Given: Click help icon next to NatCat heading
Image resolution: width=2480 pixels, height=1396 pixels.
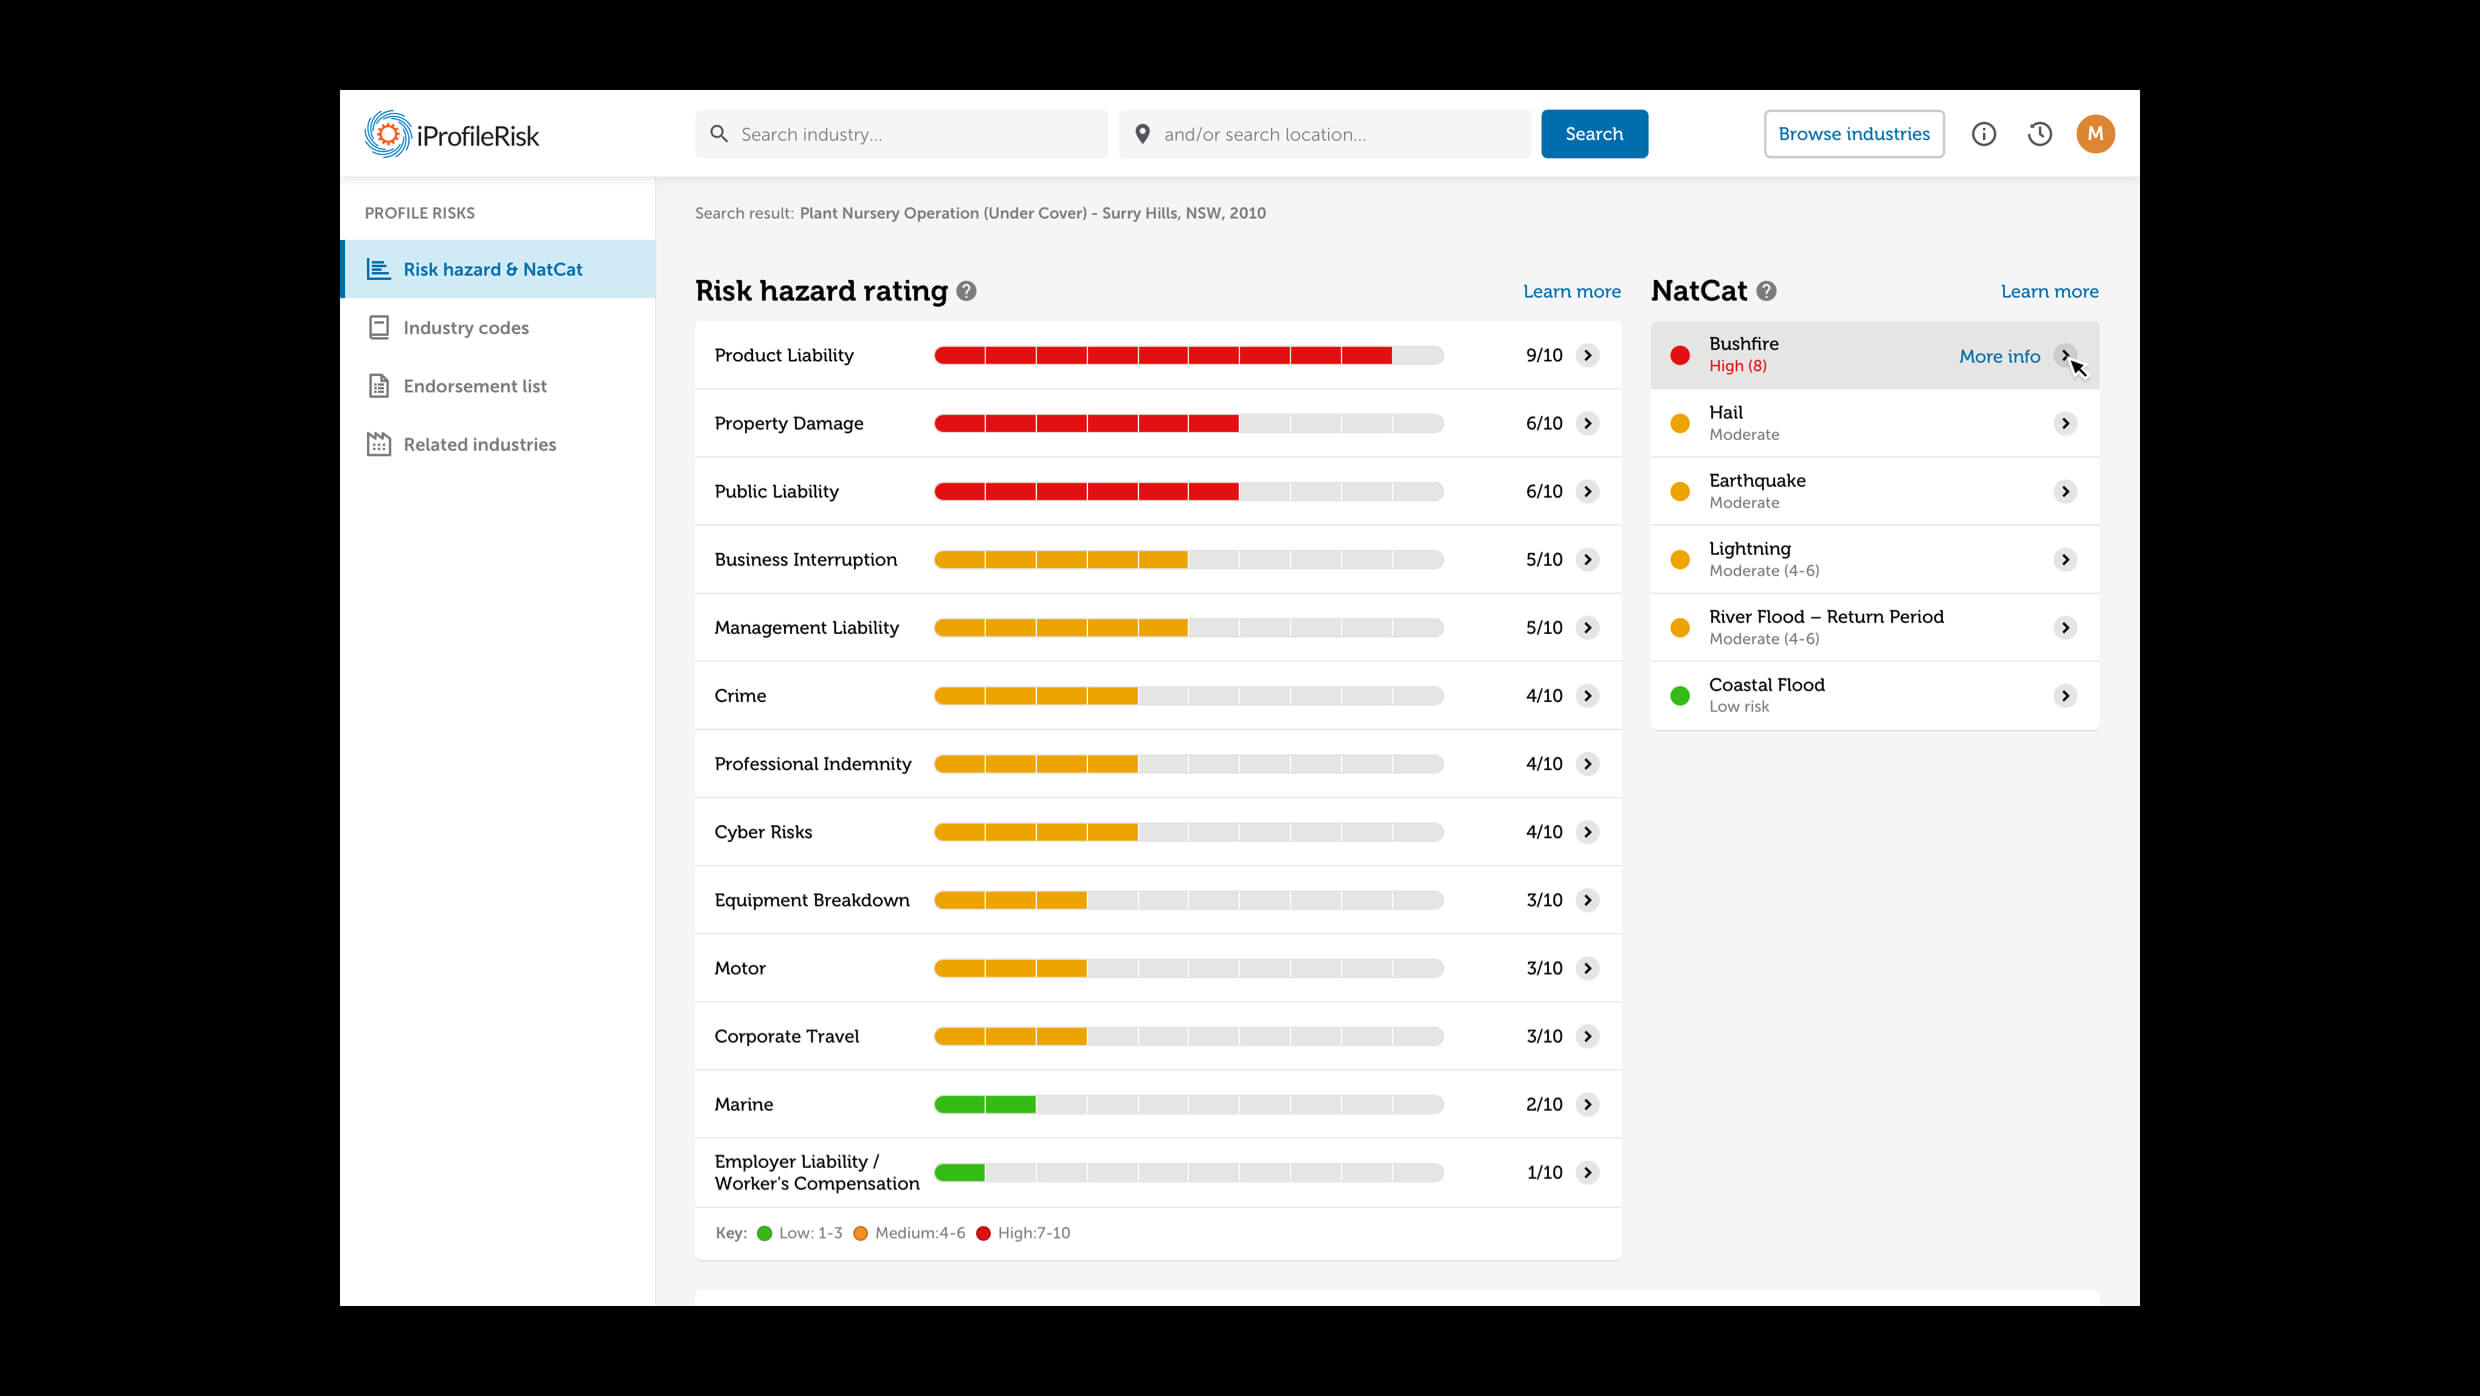Looking at the screenshot, I should click(1766, 291).
